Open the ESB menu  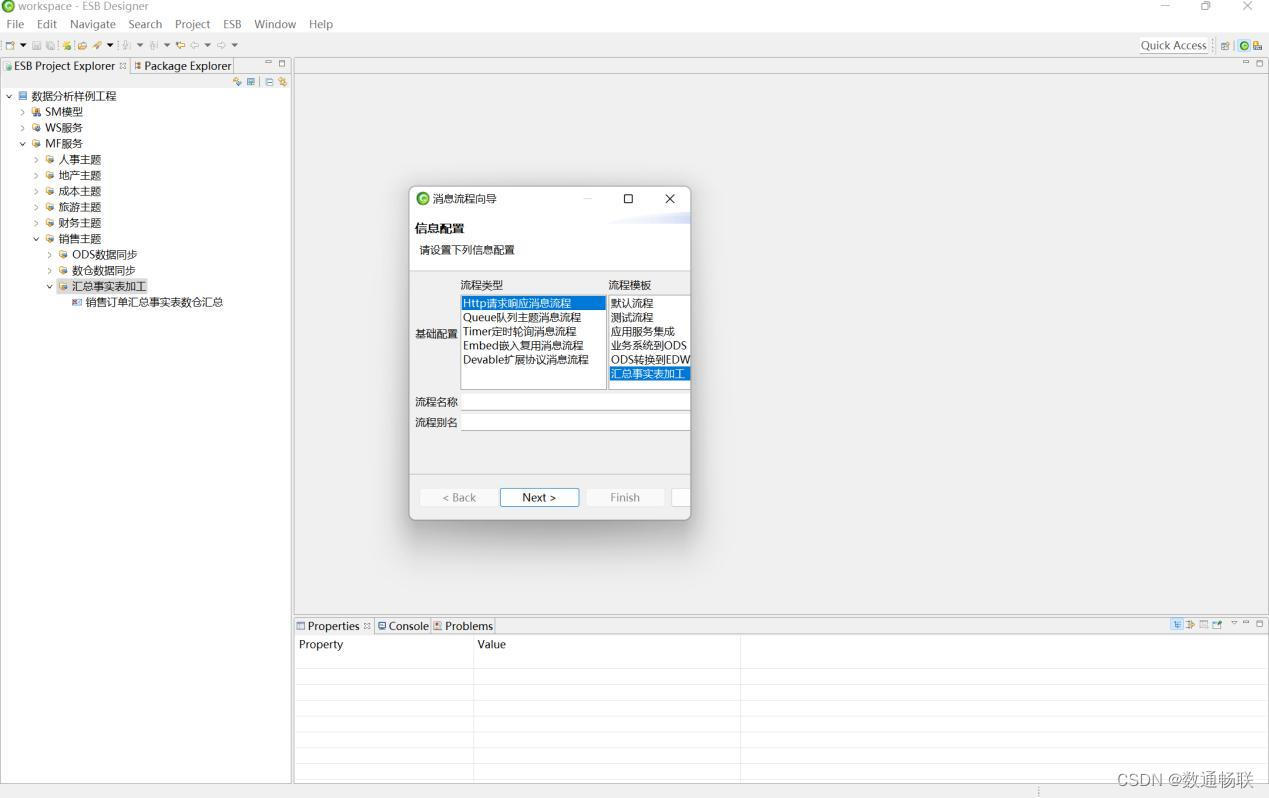pos(232,24)
